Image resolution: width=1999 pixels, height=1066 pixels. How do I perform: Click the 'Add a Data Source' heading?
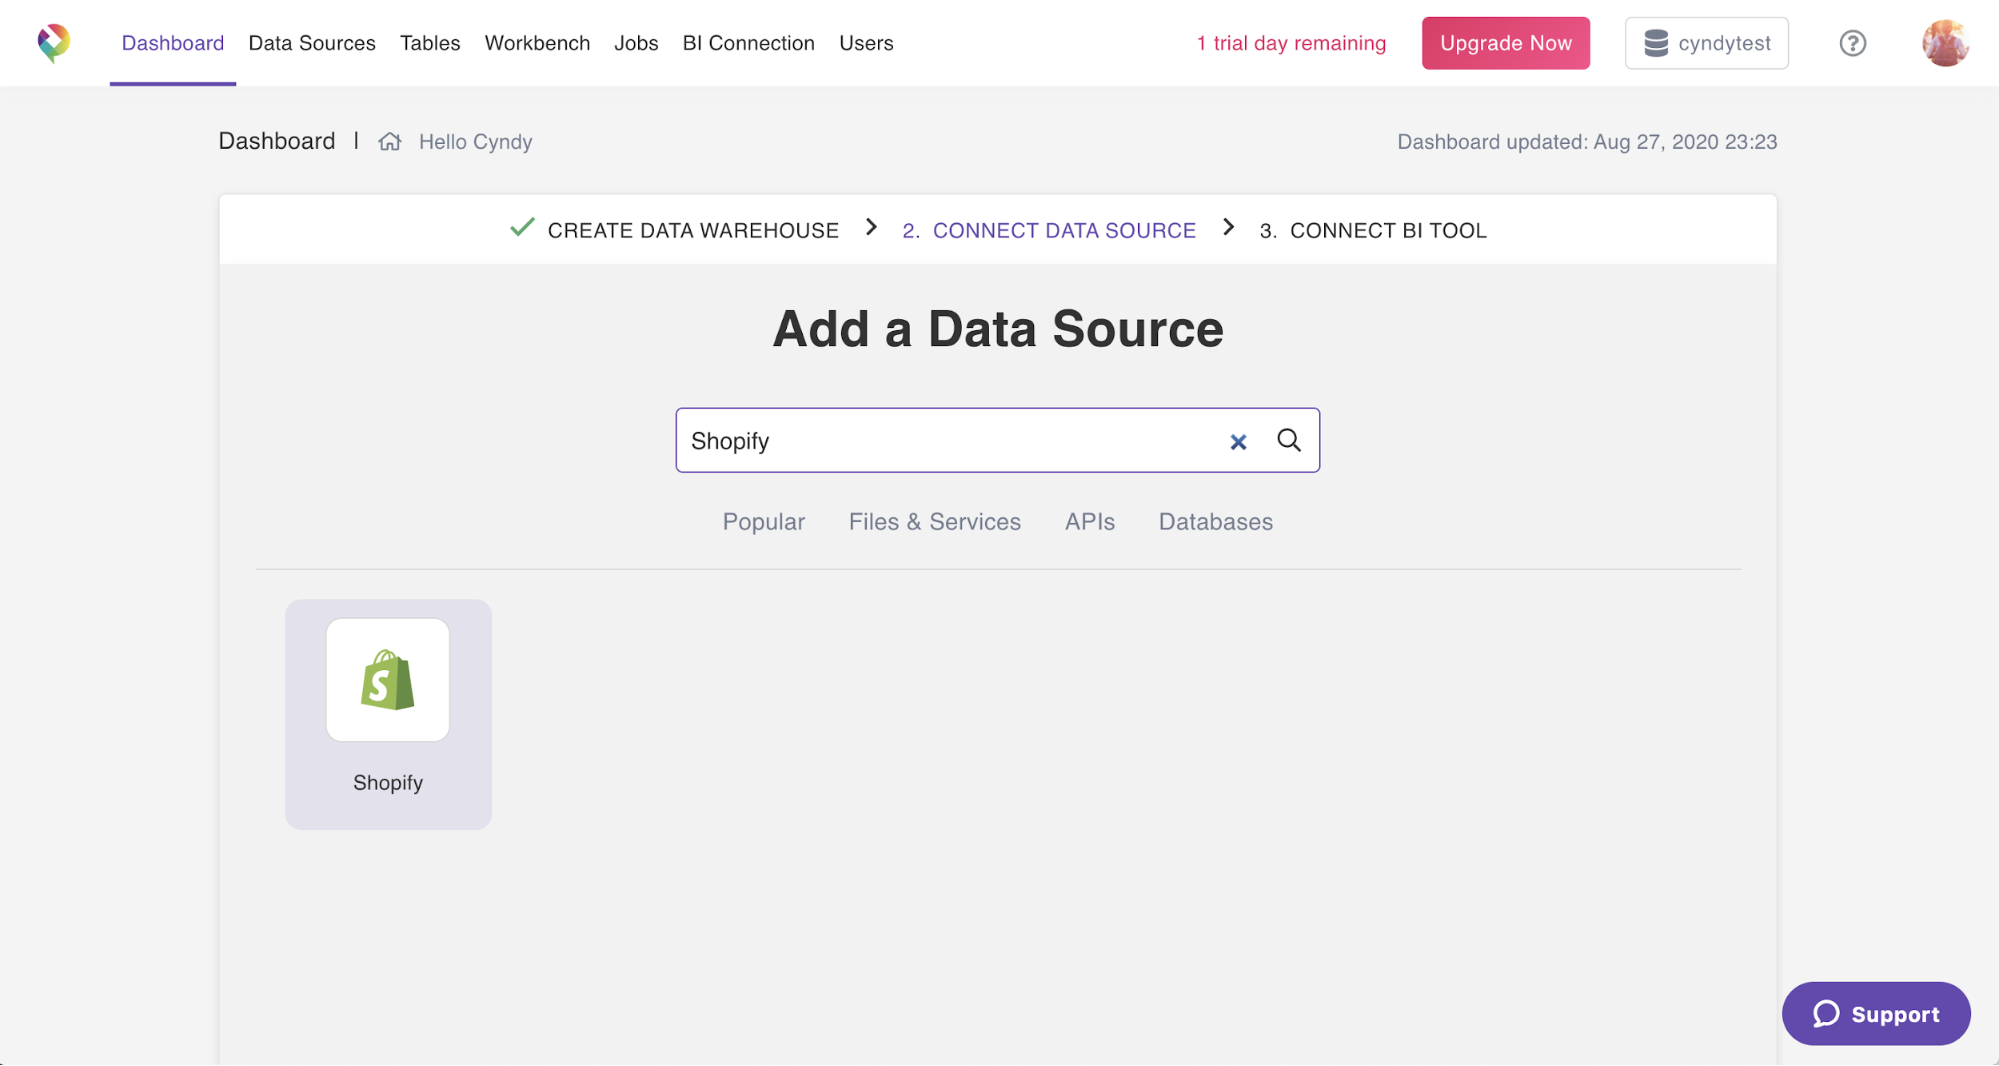point(998,329)
